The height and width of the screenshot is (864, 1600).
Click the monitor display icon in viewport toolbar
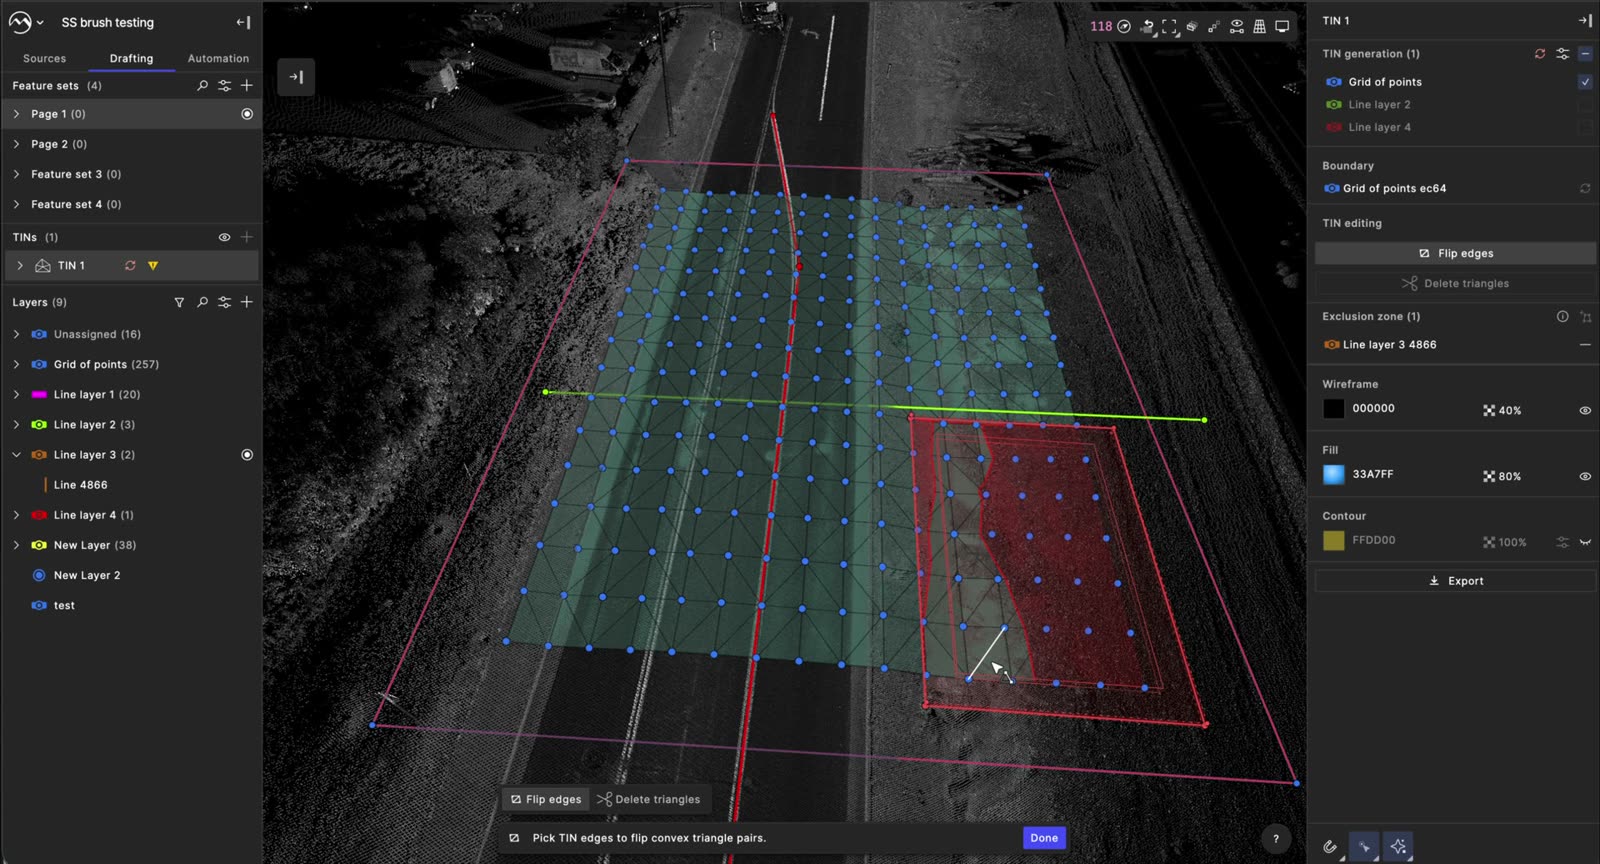(1282, 27)
